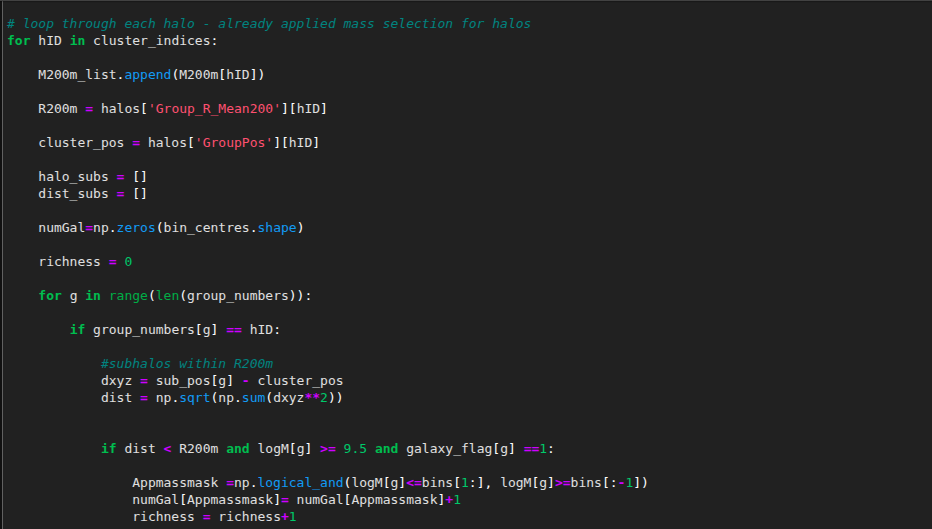This screenshot has width=932, height=529.
Task: Click the '#subhalos within R200m' comment
Action: 187,364
